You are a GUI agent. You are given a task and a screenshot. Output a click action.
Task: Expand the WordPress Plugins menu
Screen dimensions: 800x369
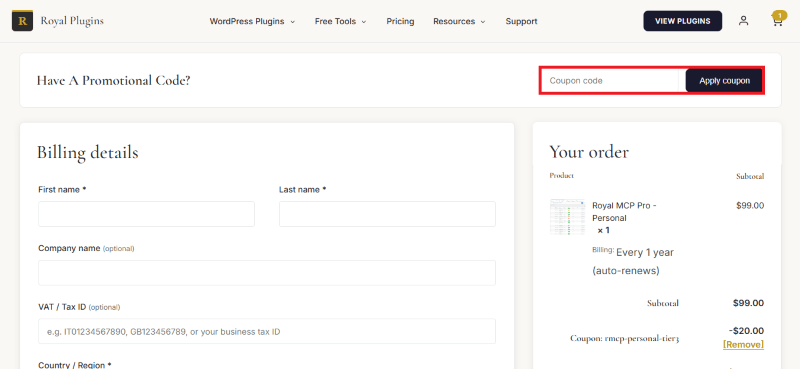pyautogui.click(x=252, y=21)
